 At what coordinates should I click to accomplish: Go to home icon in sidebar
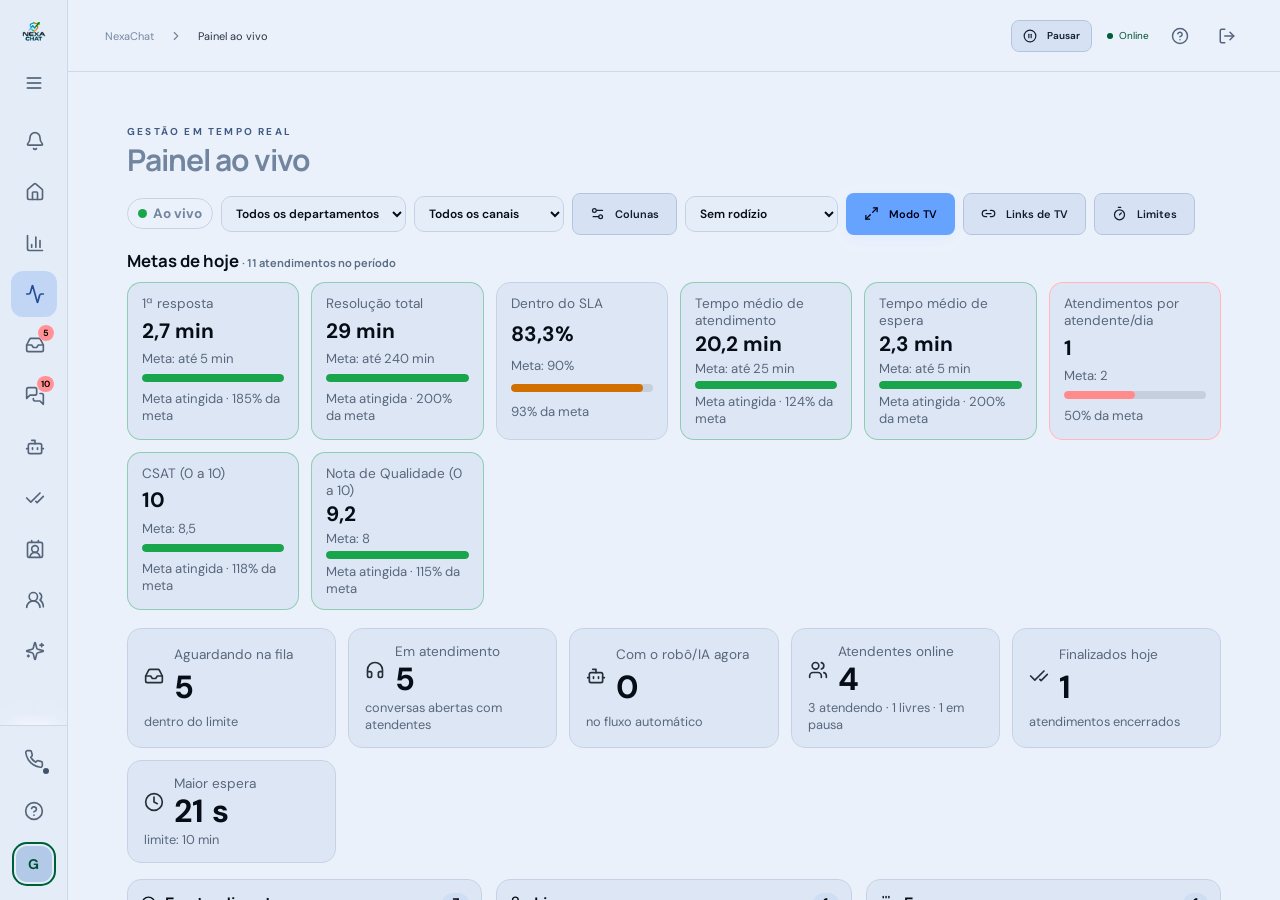coord(34,192)
